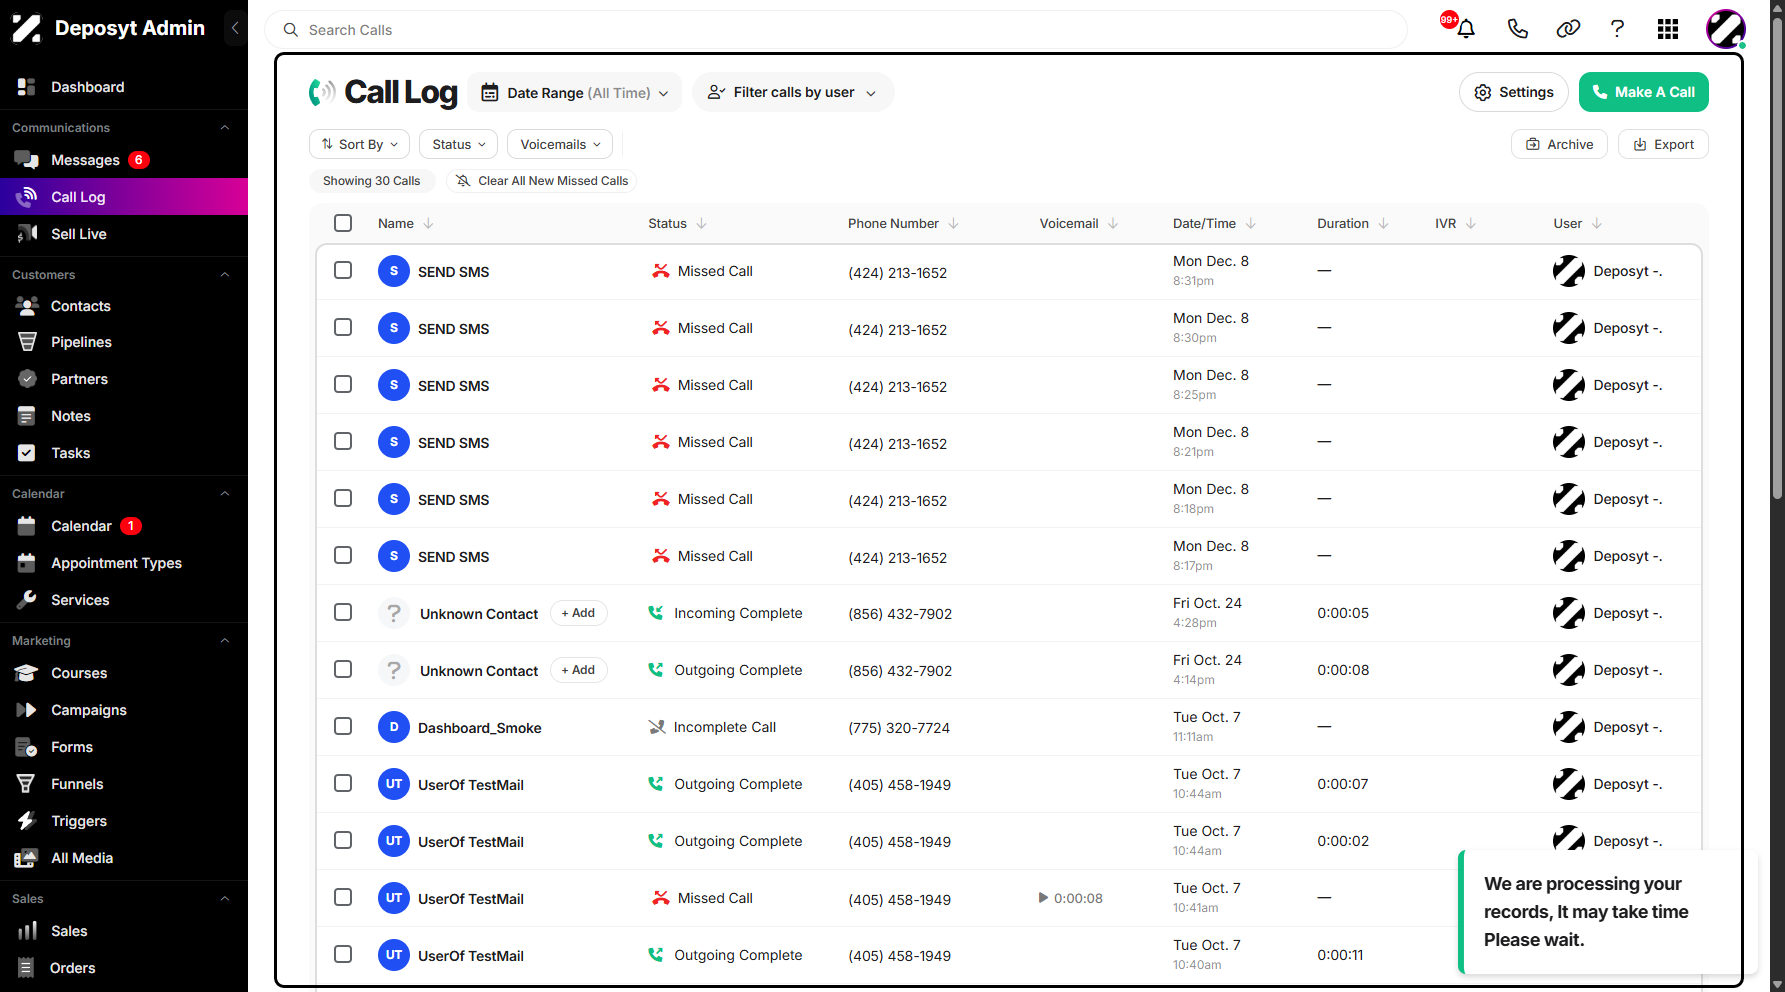1785x992 pixels.
Task: Open call log Settings button
Action: [x=1514, y=92]
